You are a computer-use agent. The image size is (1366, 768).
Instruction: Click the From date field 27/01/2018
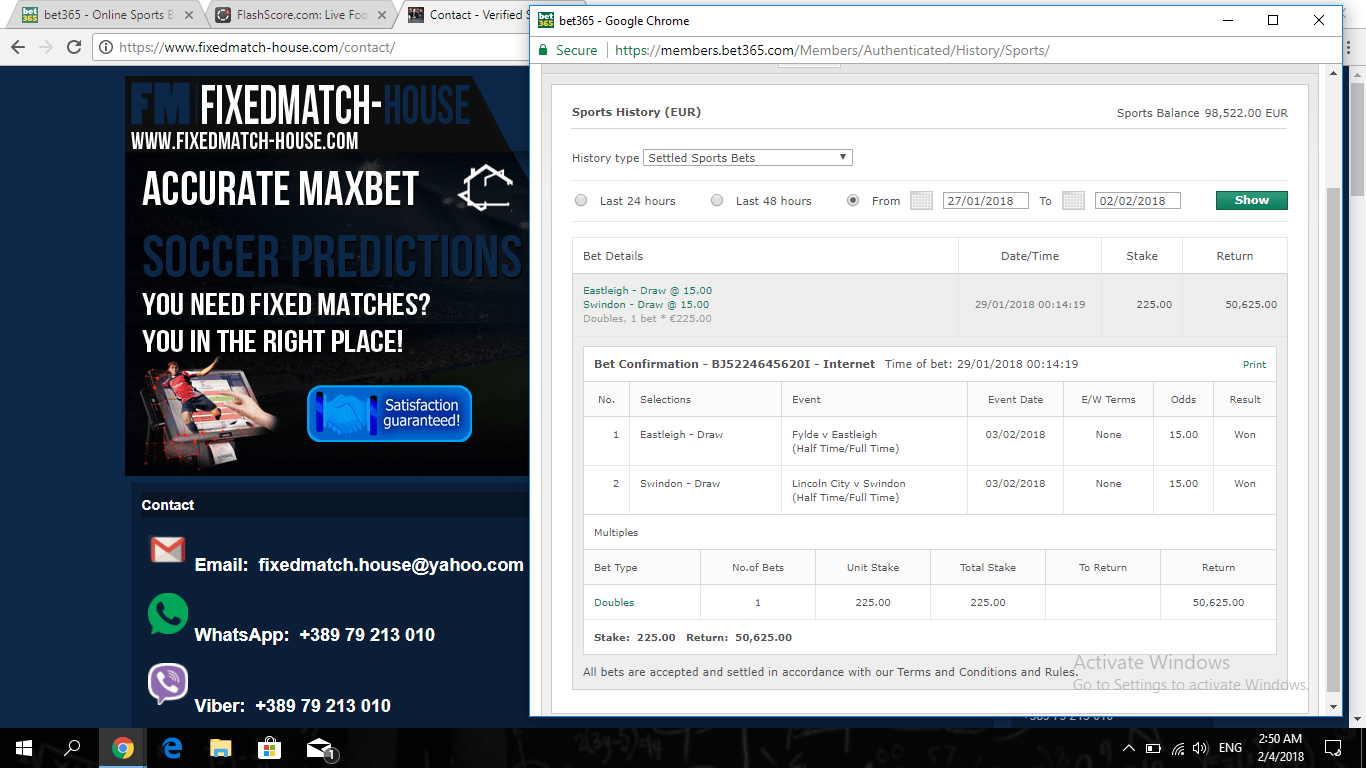pyautogui.click(x=985, y=201)
